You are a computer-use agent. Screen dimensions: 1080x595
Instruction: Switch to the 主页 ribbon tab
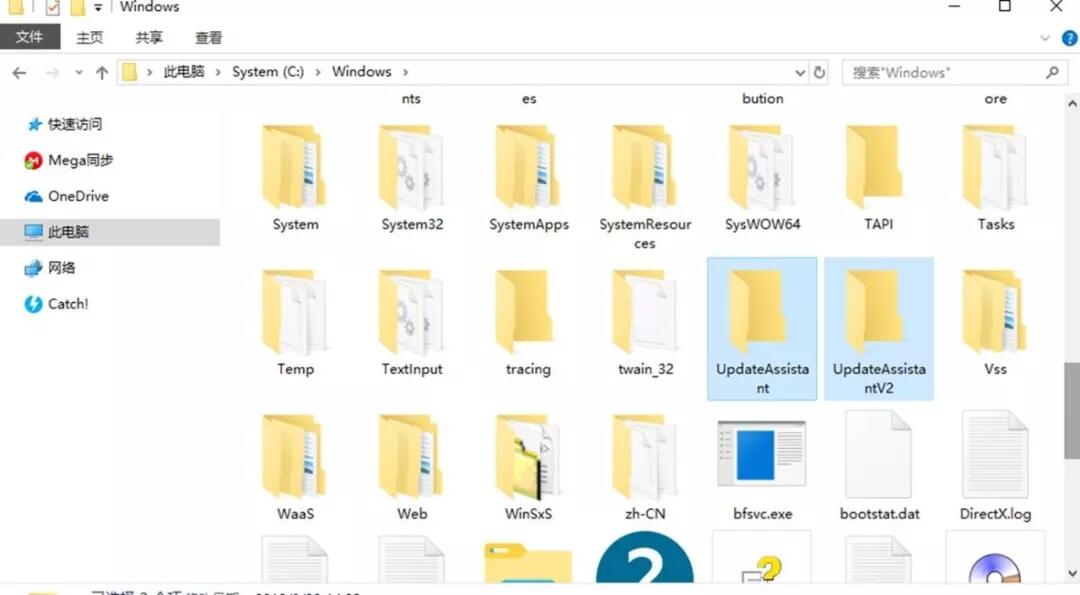(x=90, y=37)
